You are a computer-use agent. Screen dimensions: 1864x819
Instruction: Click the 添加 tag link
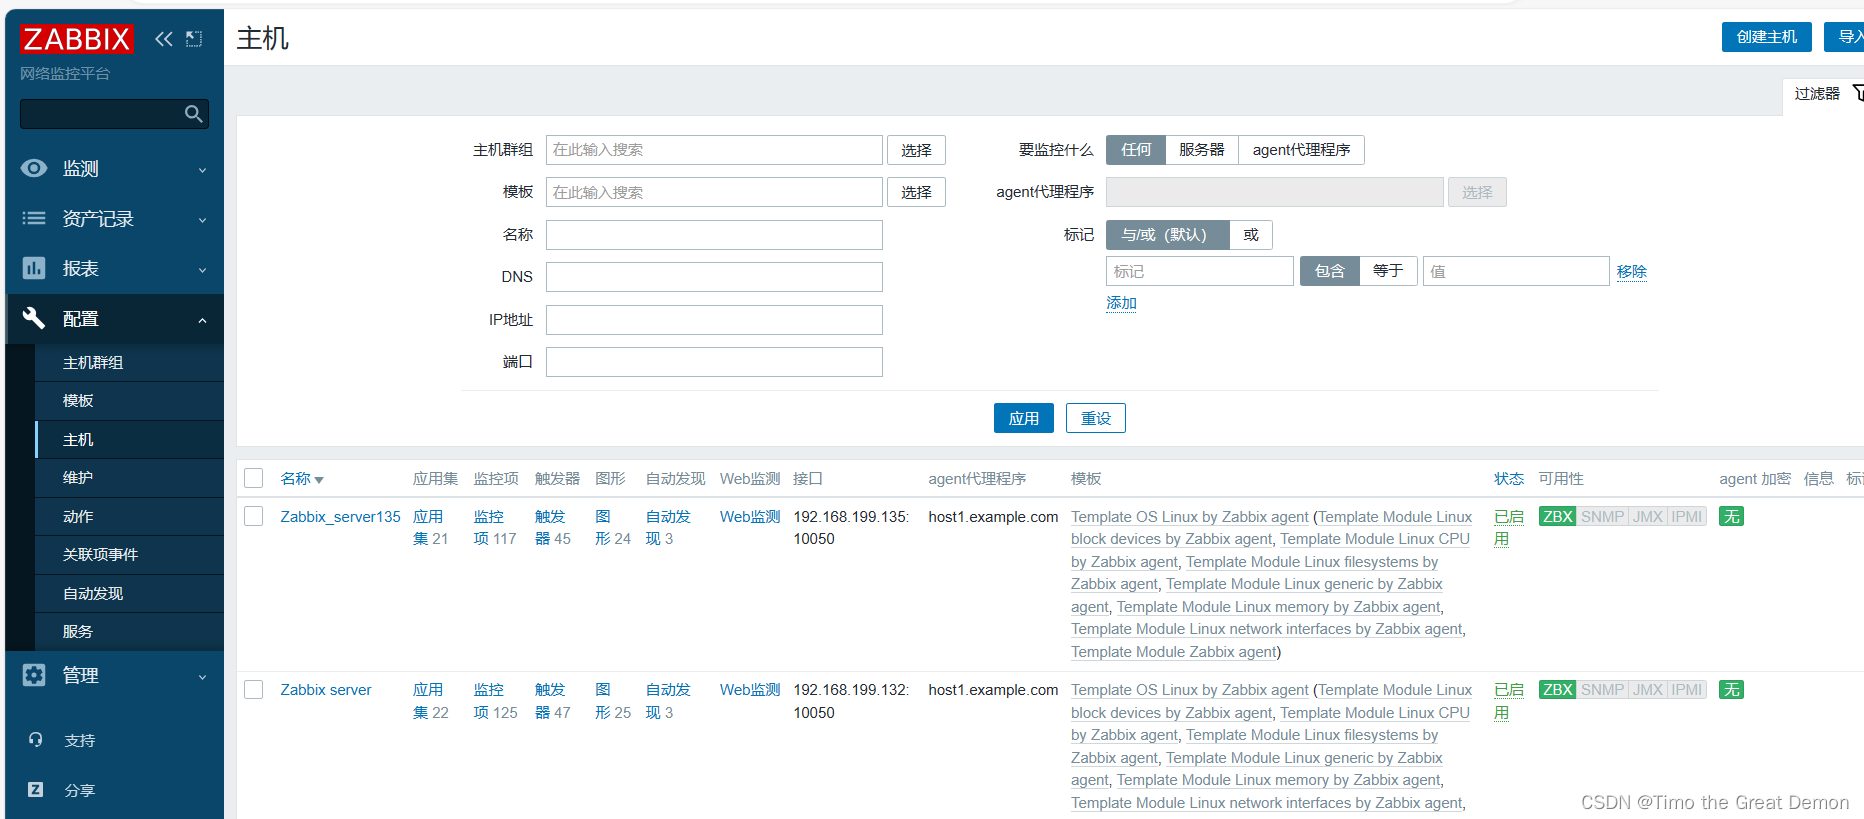pos(1121,303)
